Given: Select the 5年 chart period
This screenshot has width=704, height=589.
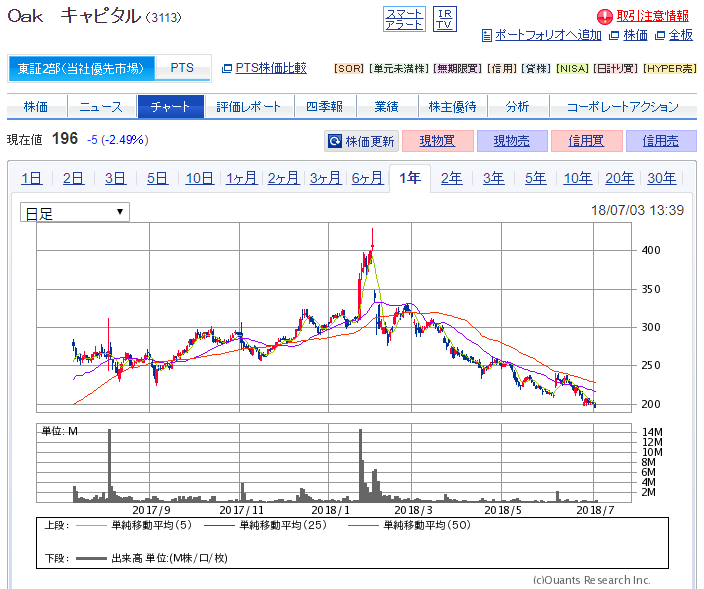Looking at the screenshot, I should 536,178.
